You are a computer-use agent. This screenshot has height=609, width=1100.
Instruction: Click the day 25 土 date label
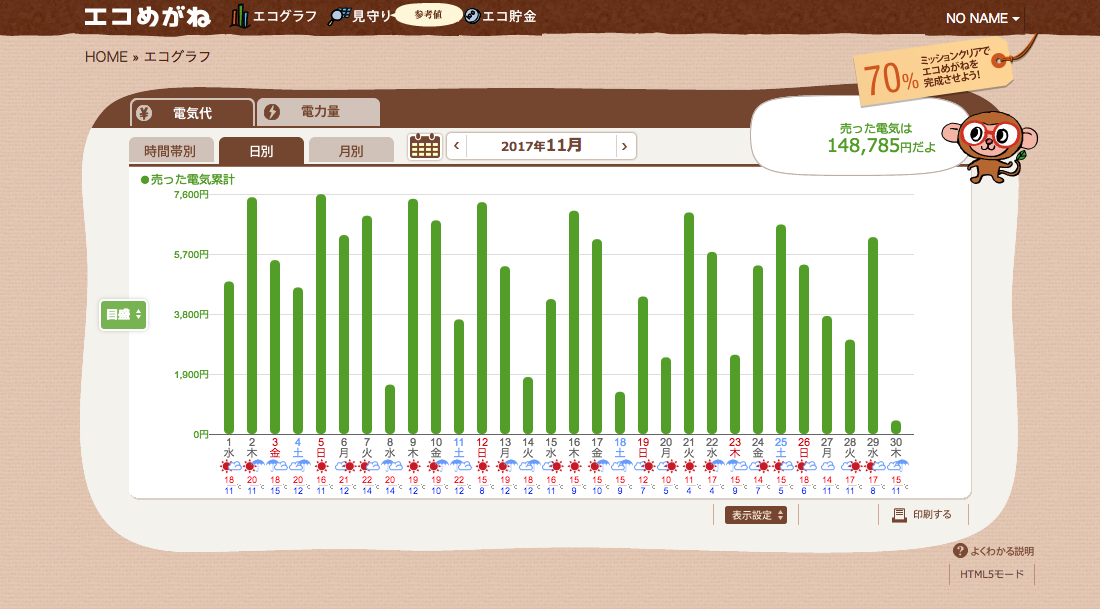pos(781,448)
